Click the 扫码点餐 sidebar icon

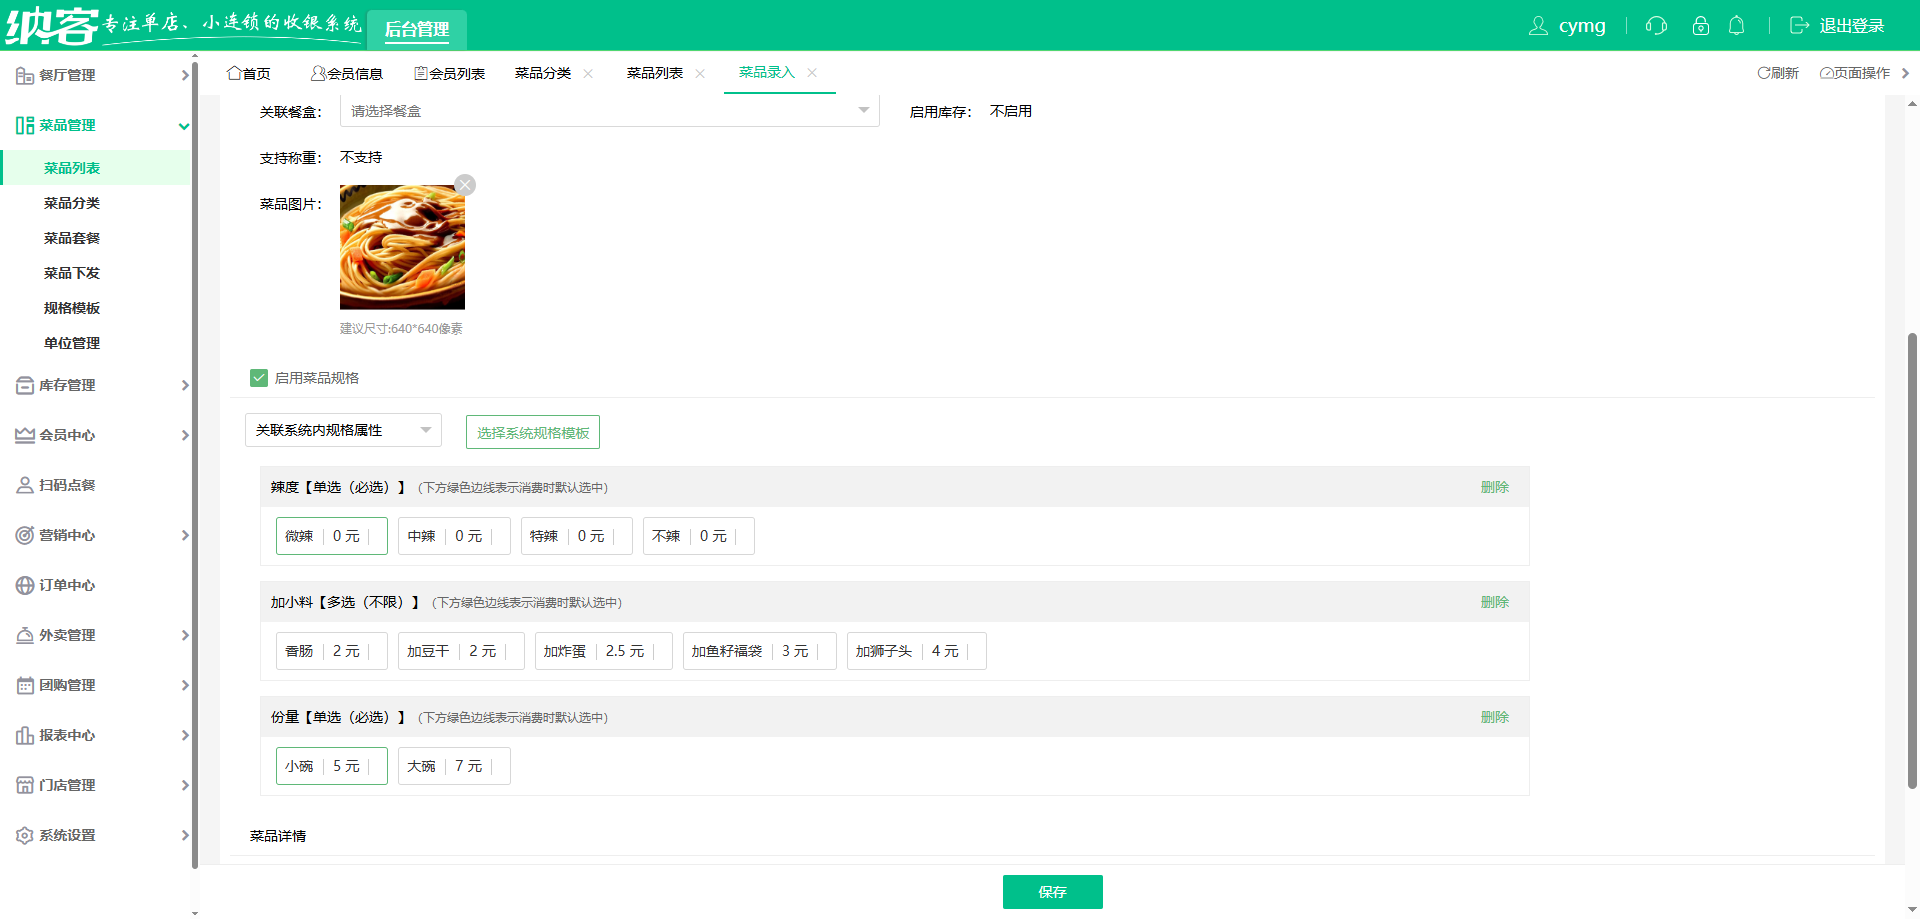pyautogui.click(x=25, y=485)
